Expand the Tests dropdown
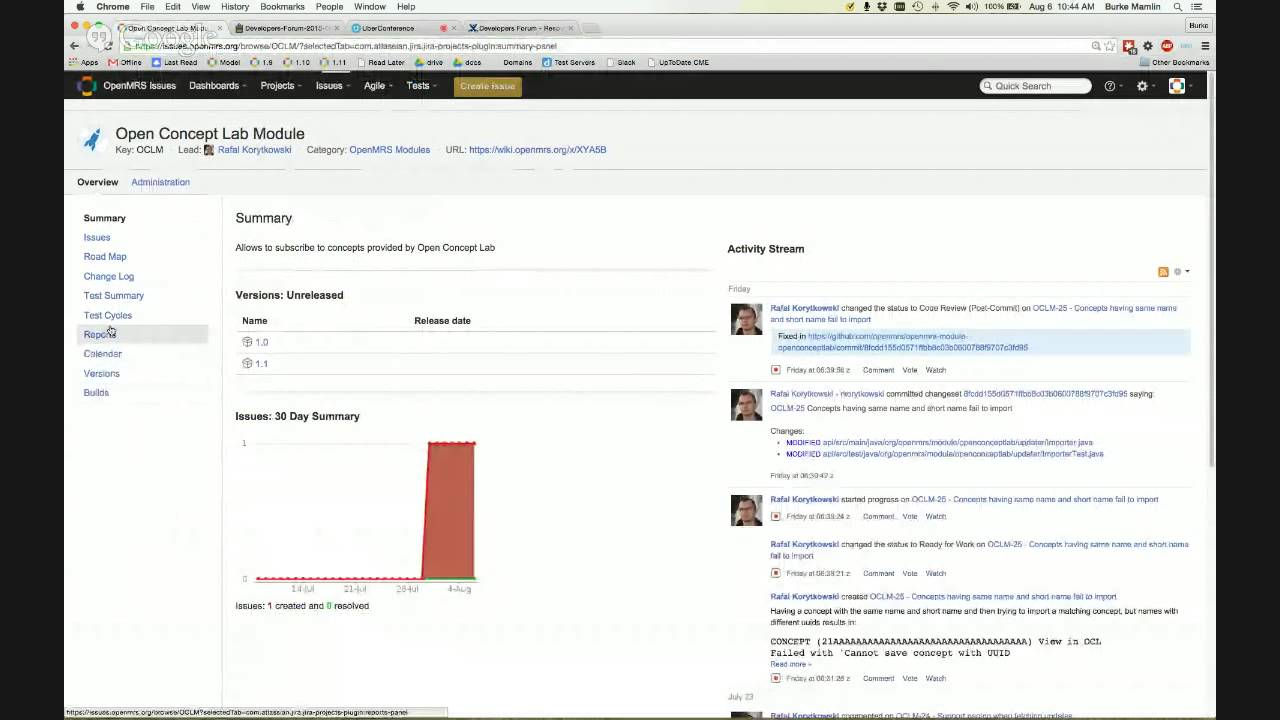The width and height of the screenshot is (1280, 720). [x=422, y=86]
